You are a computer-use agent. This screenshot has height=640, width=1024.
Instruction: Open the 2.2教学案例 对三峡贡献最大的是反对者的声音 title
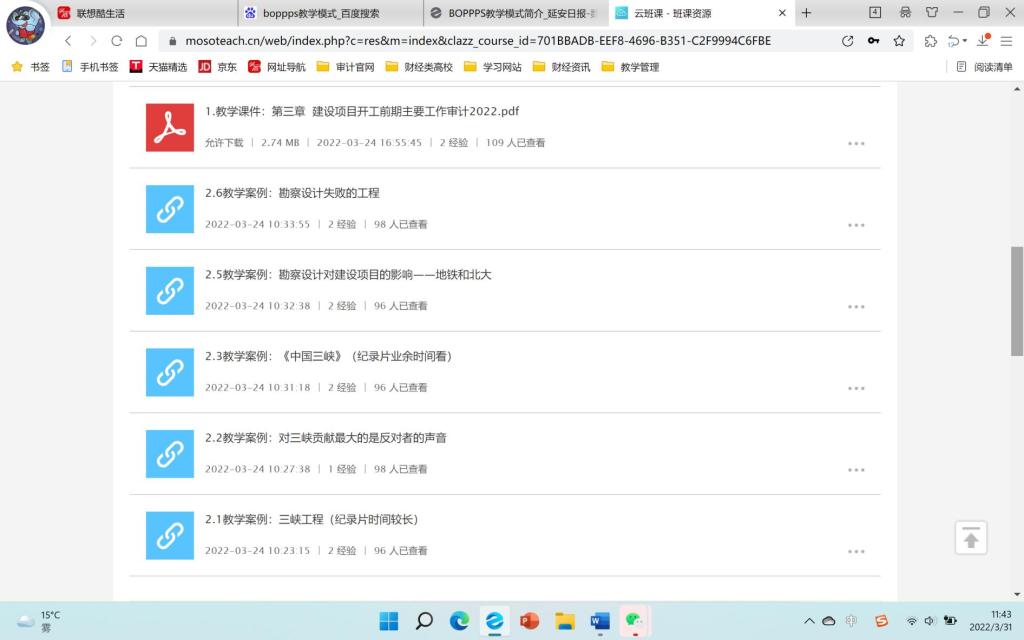(326, 437)
